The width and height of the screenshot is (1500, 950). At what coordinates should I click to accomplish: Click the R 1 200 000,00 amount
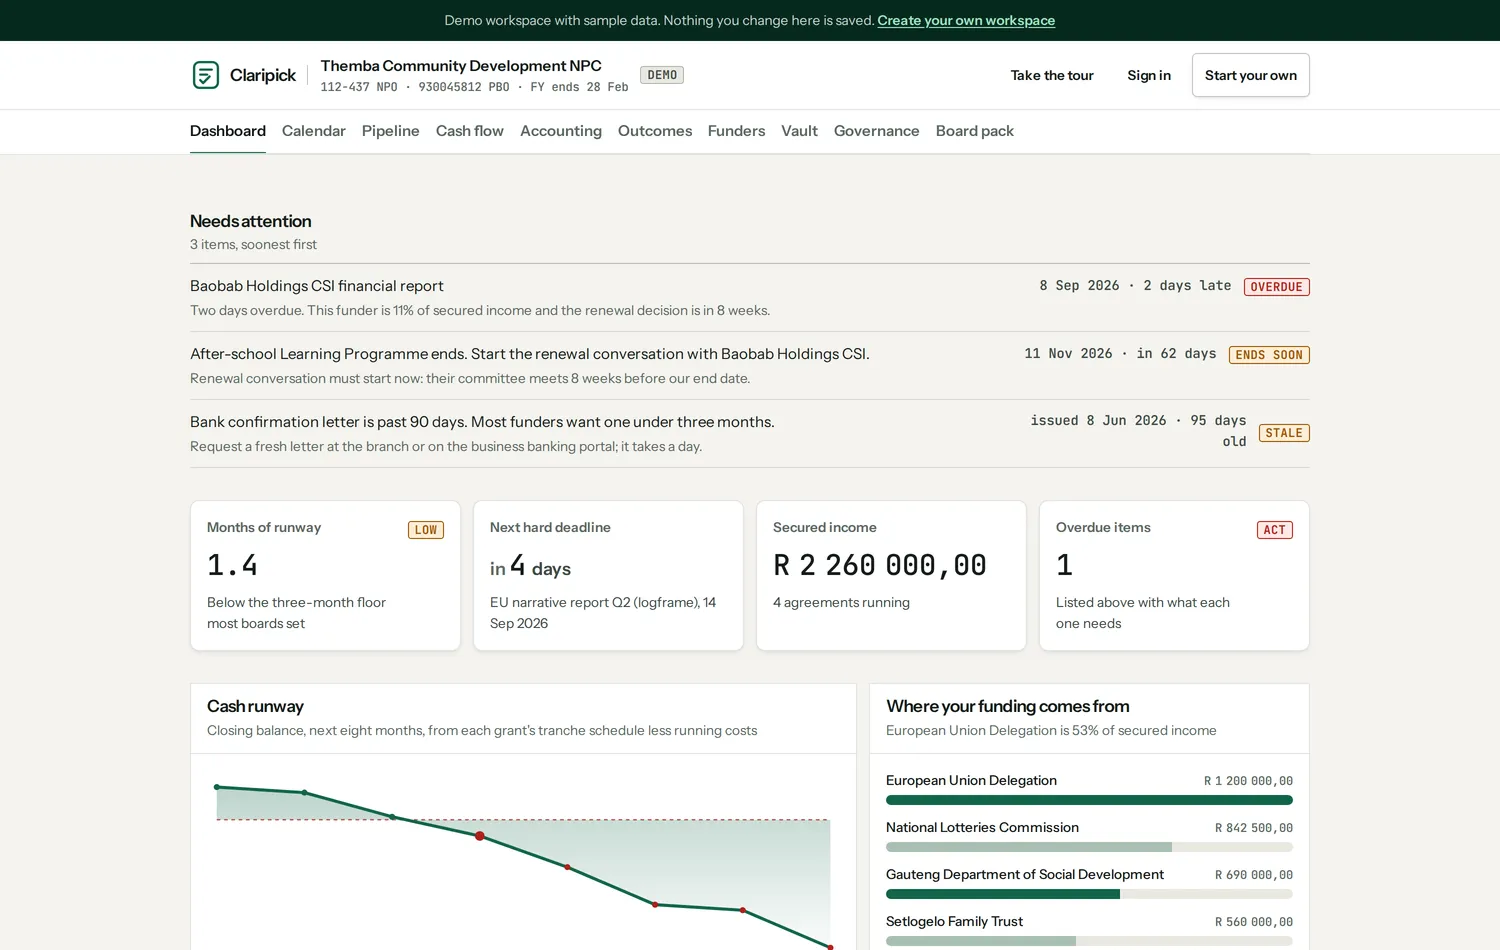(x=1248, y=781)
